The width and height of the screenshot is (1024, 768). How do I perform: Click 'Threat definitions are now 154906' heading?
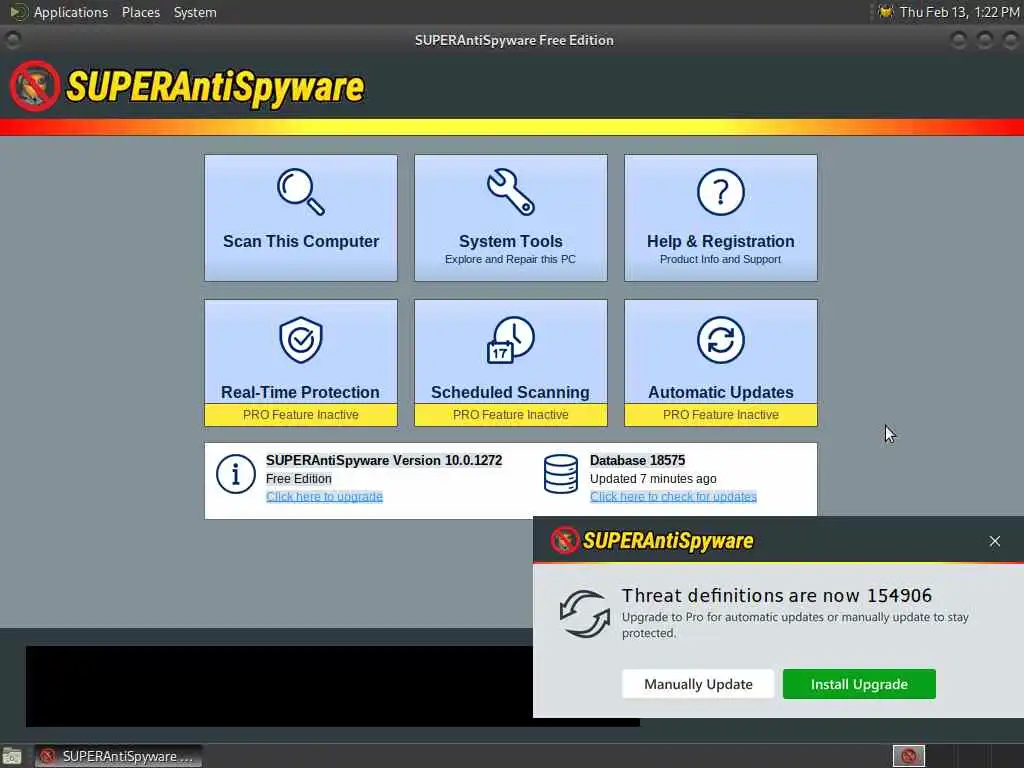click(776, 596)
